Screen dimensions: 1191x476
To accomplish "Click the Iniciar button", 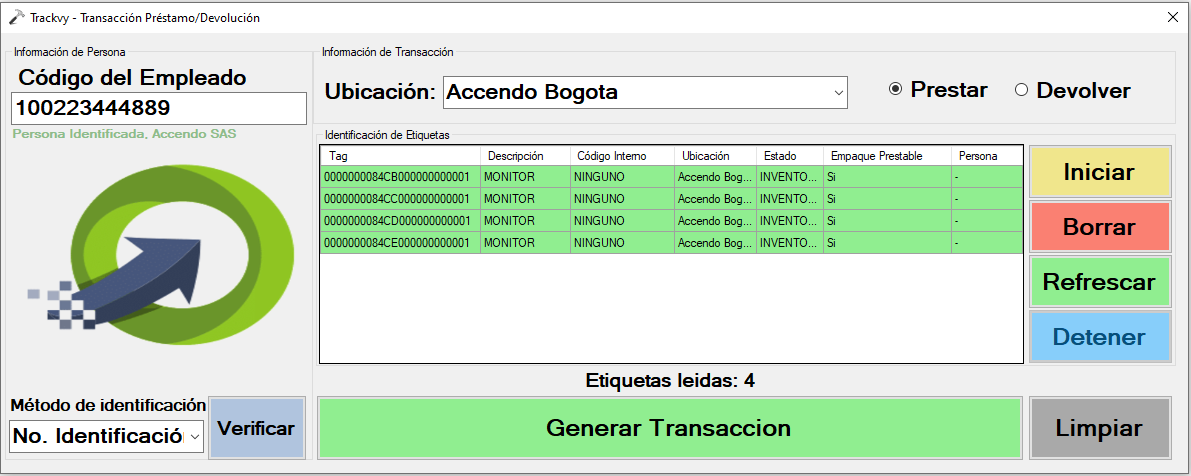I will coord(1099,172).
